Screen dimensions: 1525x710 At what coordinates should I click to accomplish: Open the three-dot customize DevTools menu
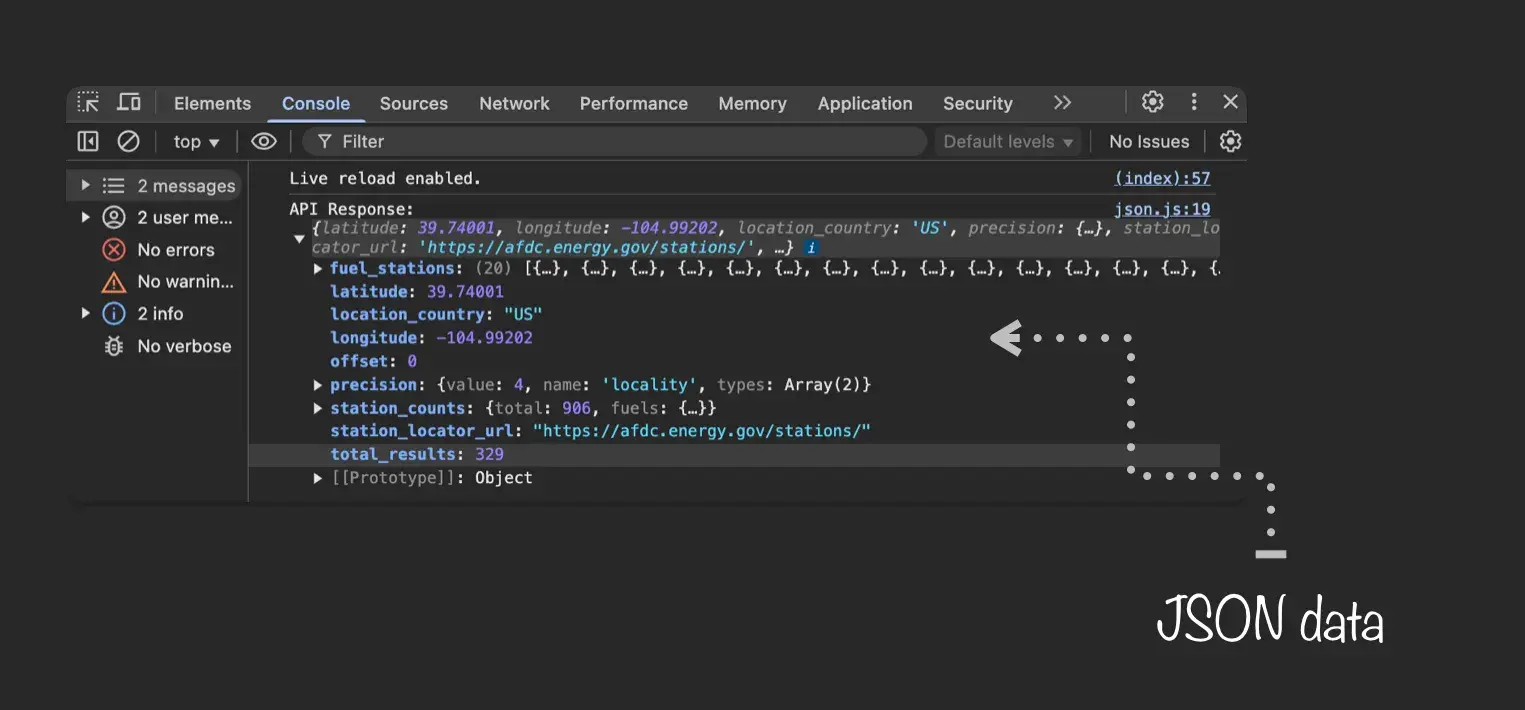coord(1193,102)
